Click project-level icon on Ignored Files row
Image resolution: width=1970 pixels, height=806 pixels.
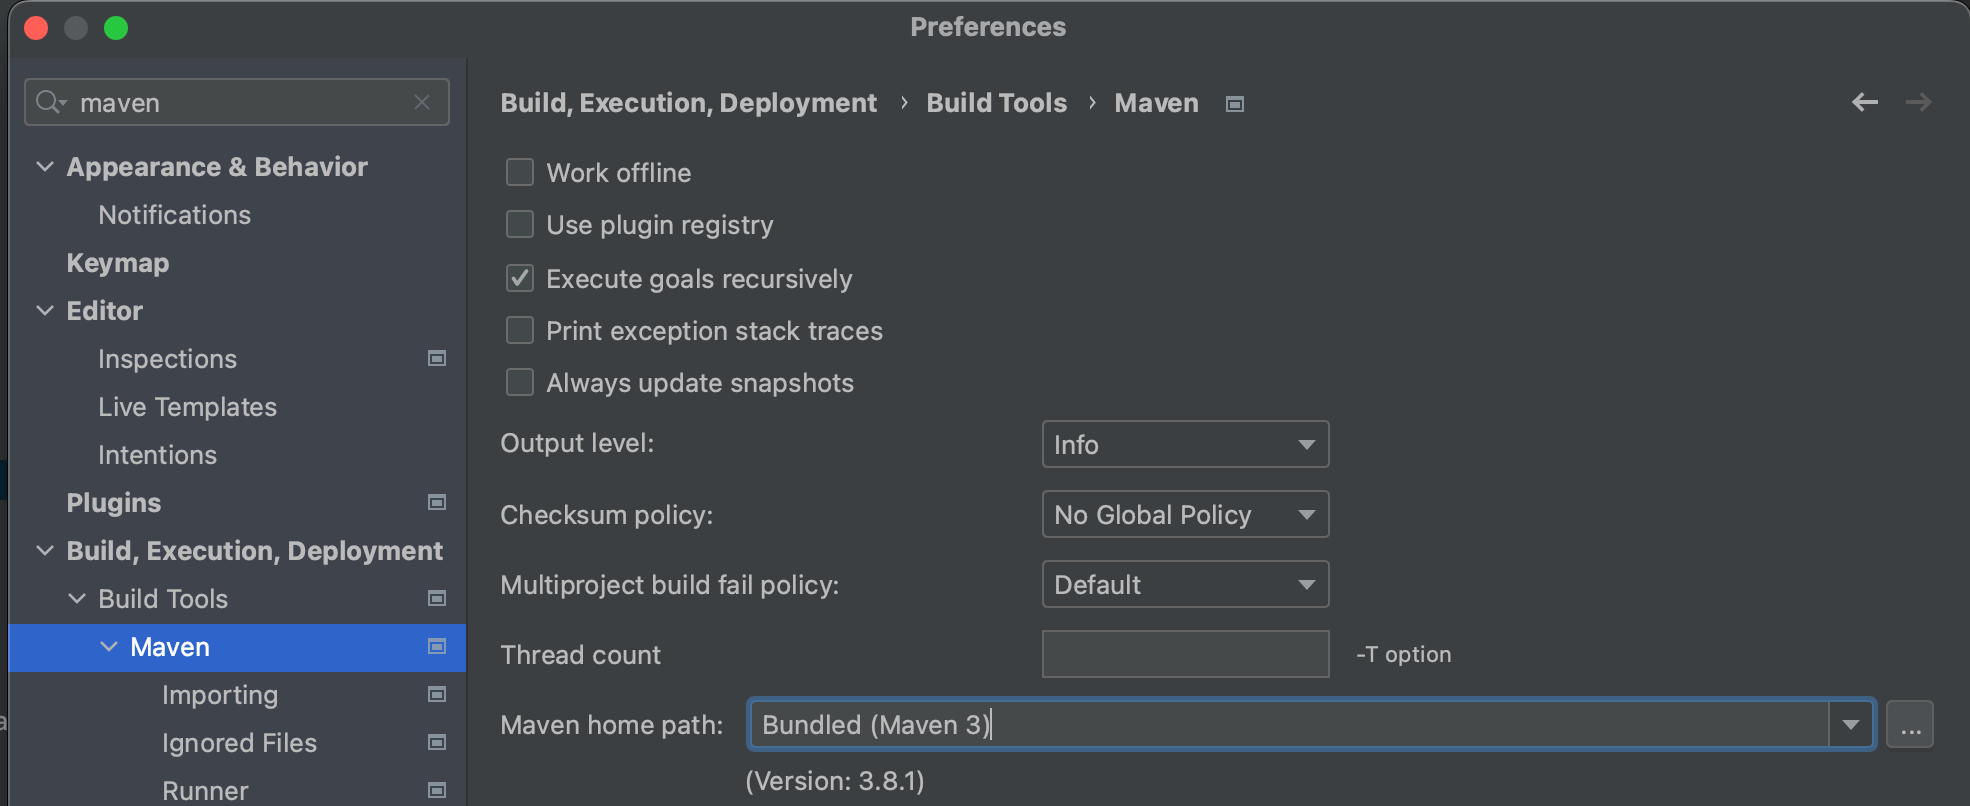[x=437, y=742]
